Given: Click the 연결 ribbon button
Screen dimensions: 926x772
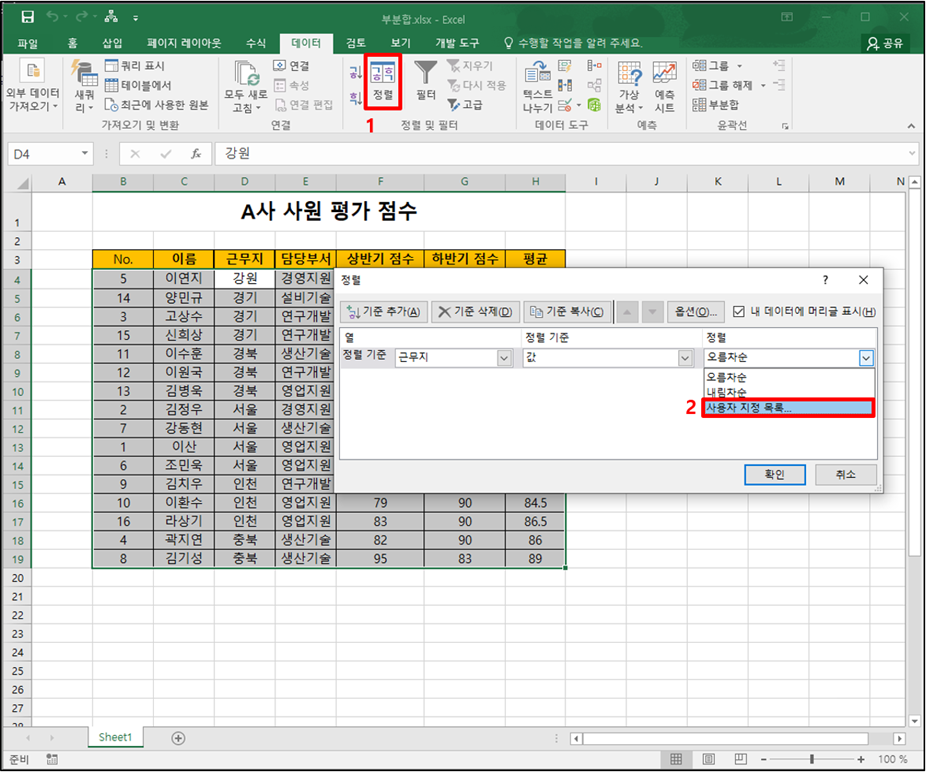Looking at the screenshot, I should pyautogui.click(x=291, y=66).
